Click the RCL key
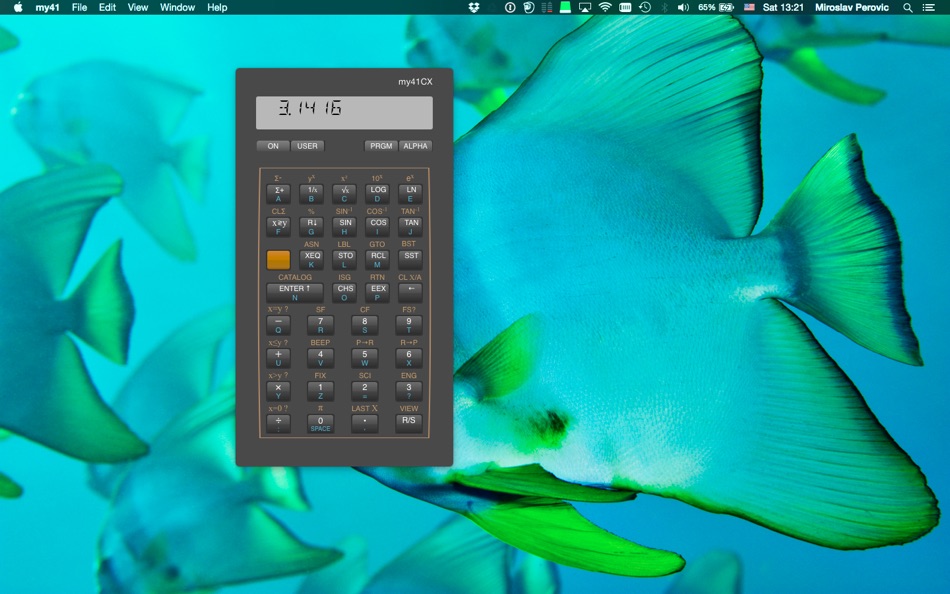 tap(377, 259)
